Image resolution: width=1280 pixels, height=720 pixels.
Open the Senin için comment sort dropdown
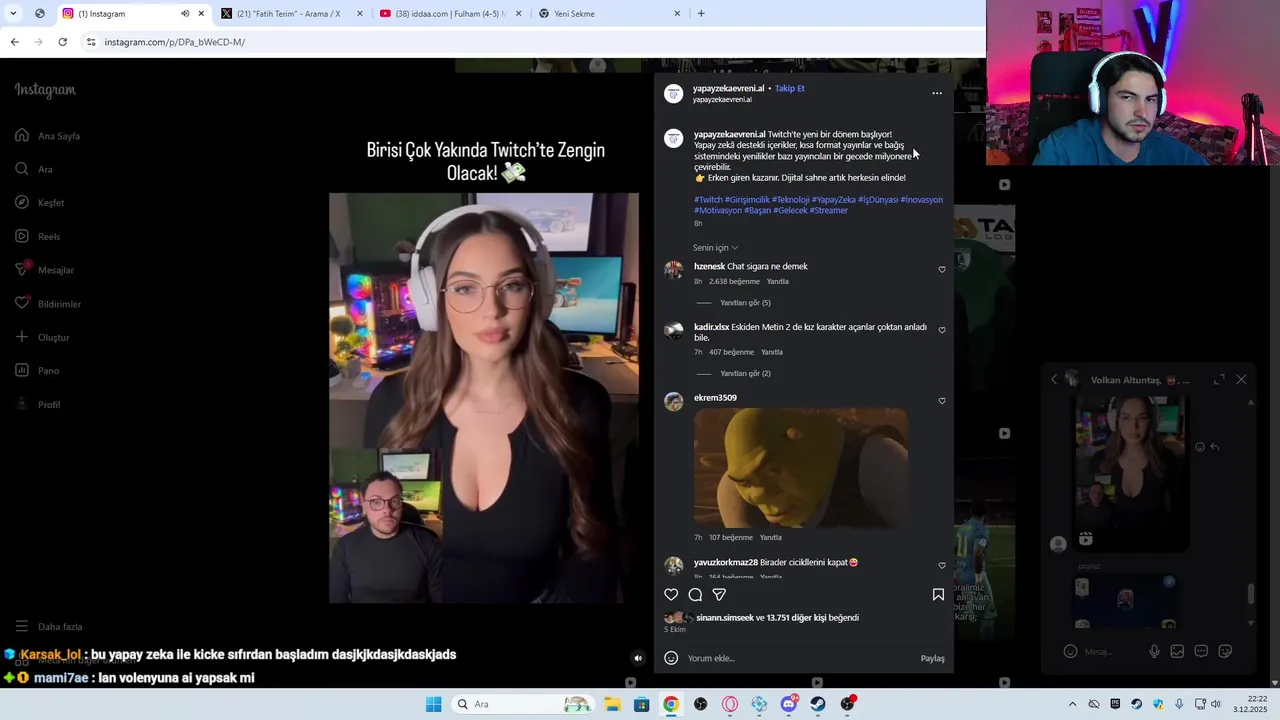pyautogui.click(x=715, y=248)
